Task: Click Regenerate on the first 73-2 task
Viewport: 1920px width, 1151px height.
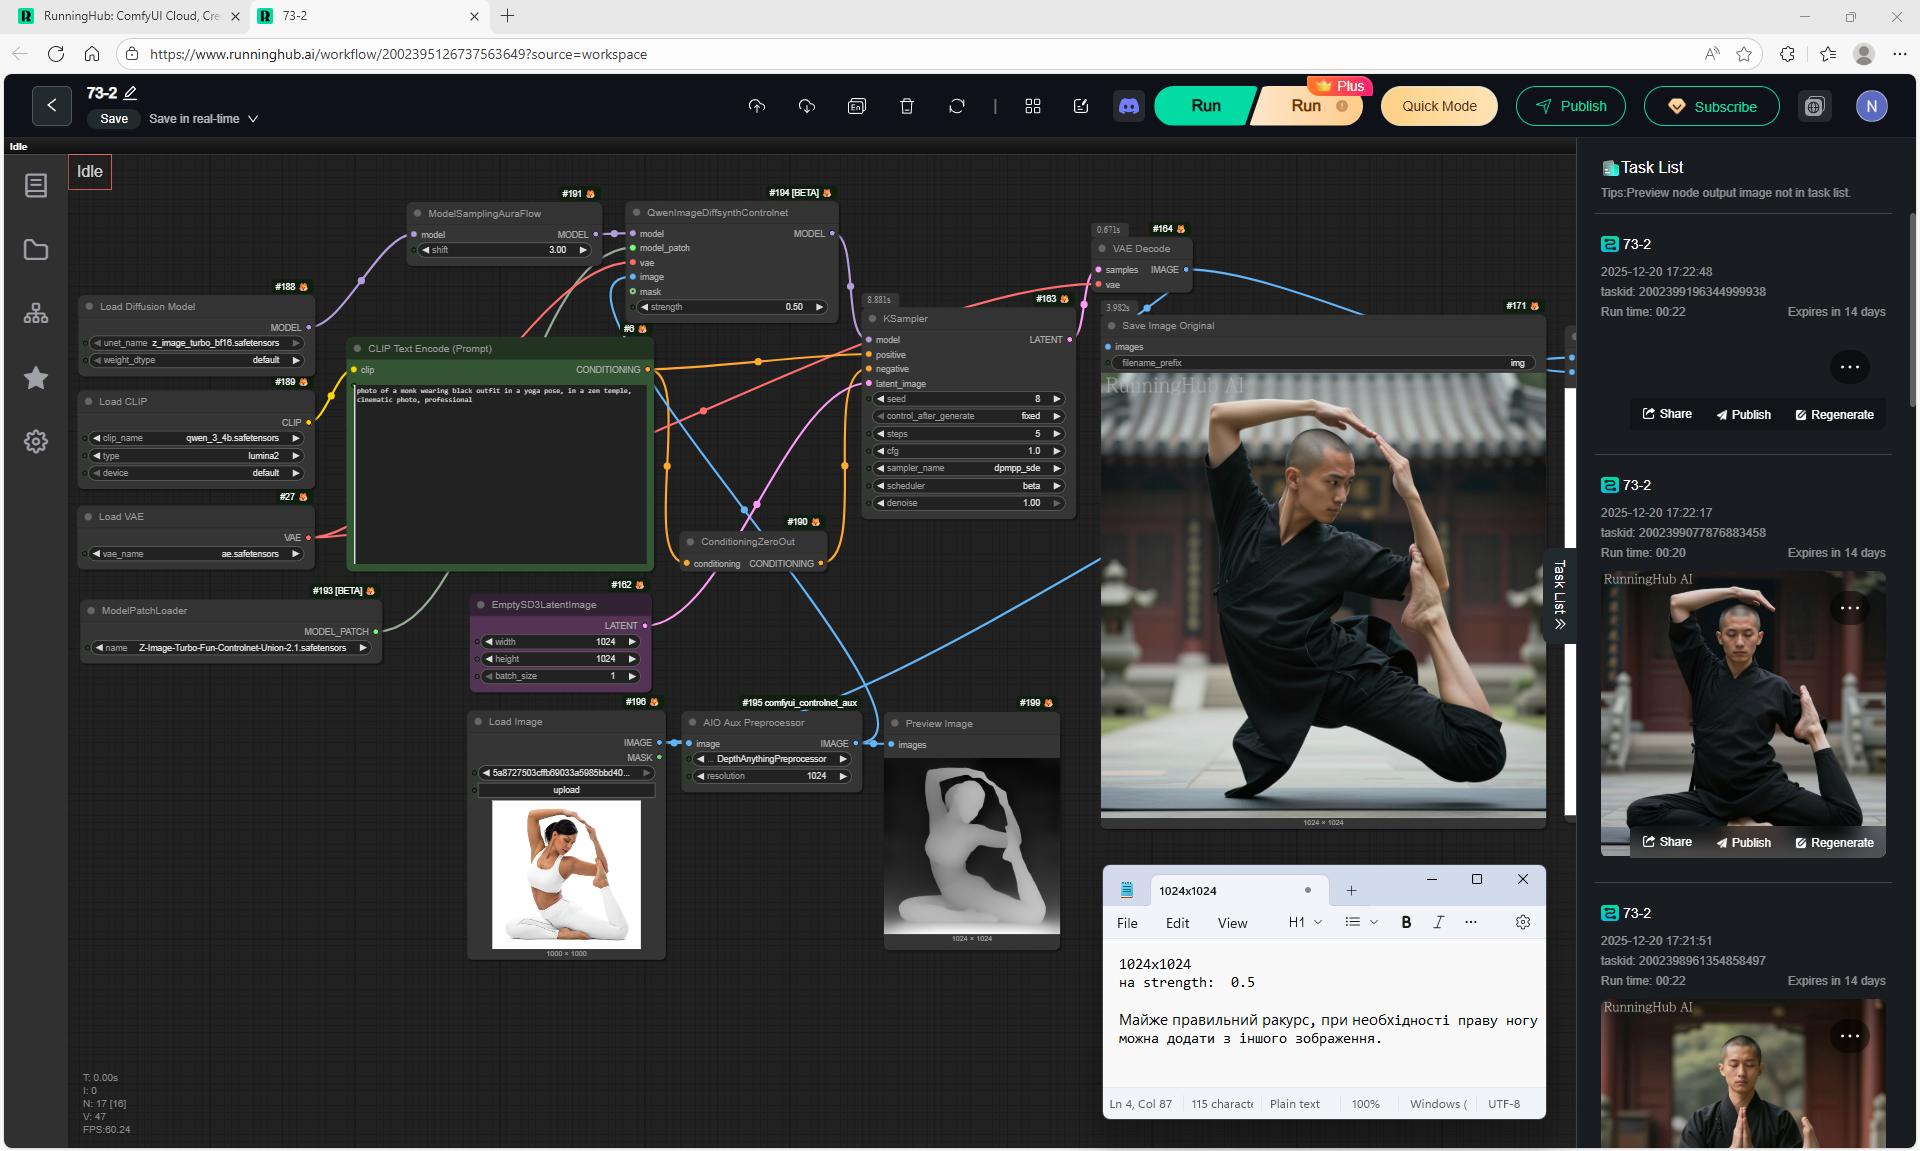Action: click(x=1834, y=414)
